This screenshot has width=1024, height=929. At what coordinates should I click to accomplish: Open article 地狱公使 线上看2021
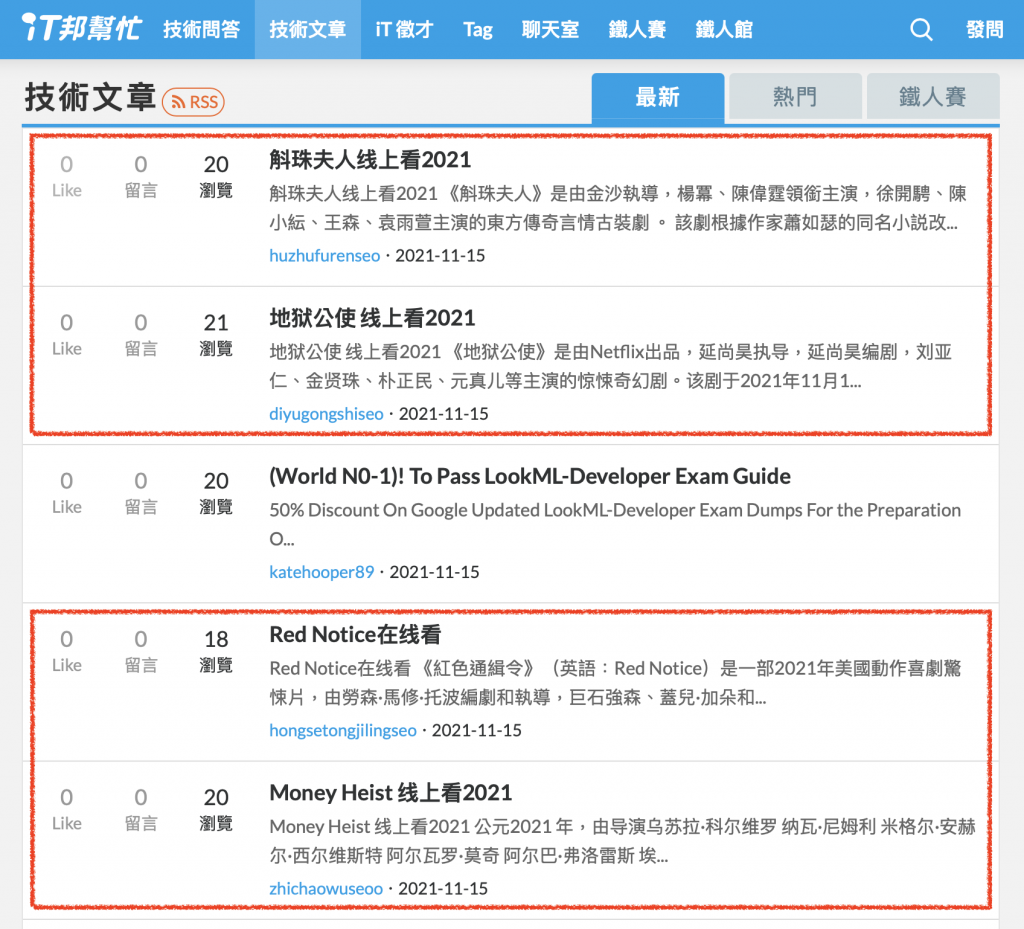[x=372, y=318]
